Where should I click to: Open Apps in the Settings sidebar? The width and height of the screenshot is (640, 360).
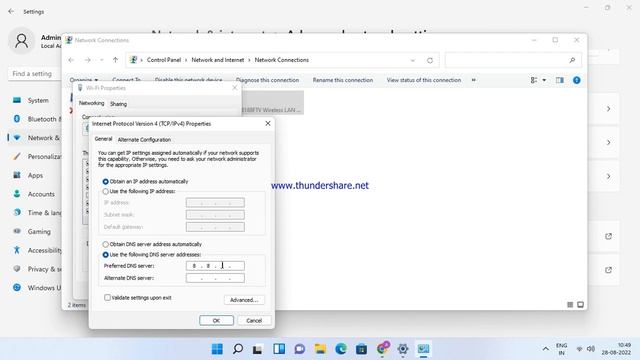coord(35,176)
